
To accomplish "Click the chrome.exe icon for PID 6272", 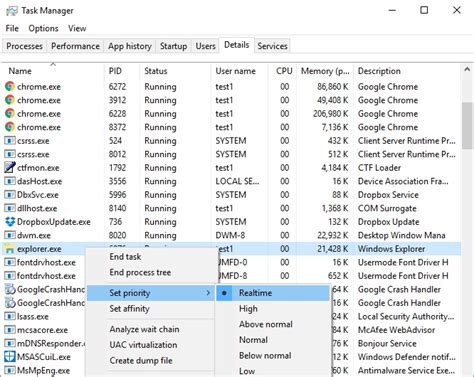I will point(10,87).
